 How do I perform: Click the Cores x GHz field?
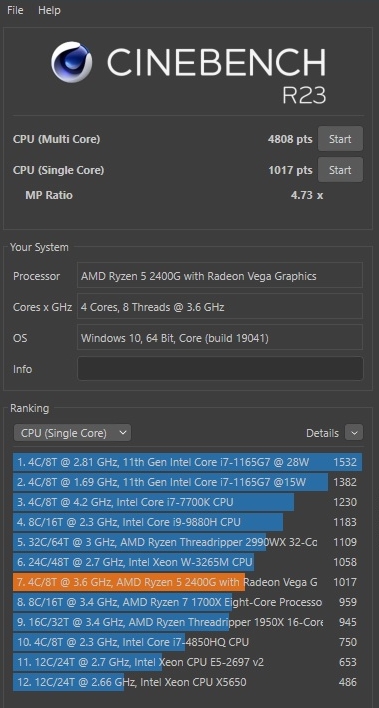(x=220, y=307)
